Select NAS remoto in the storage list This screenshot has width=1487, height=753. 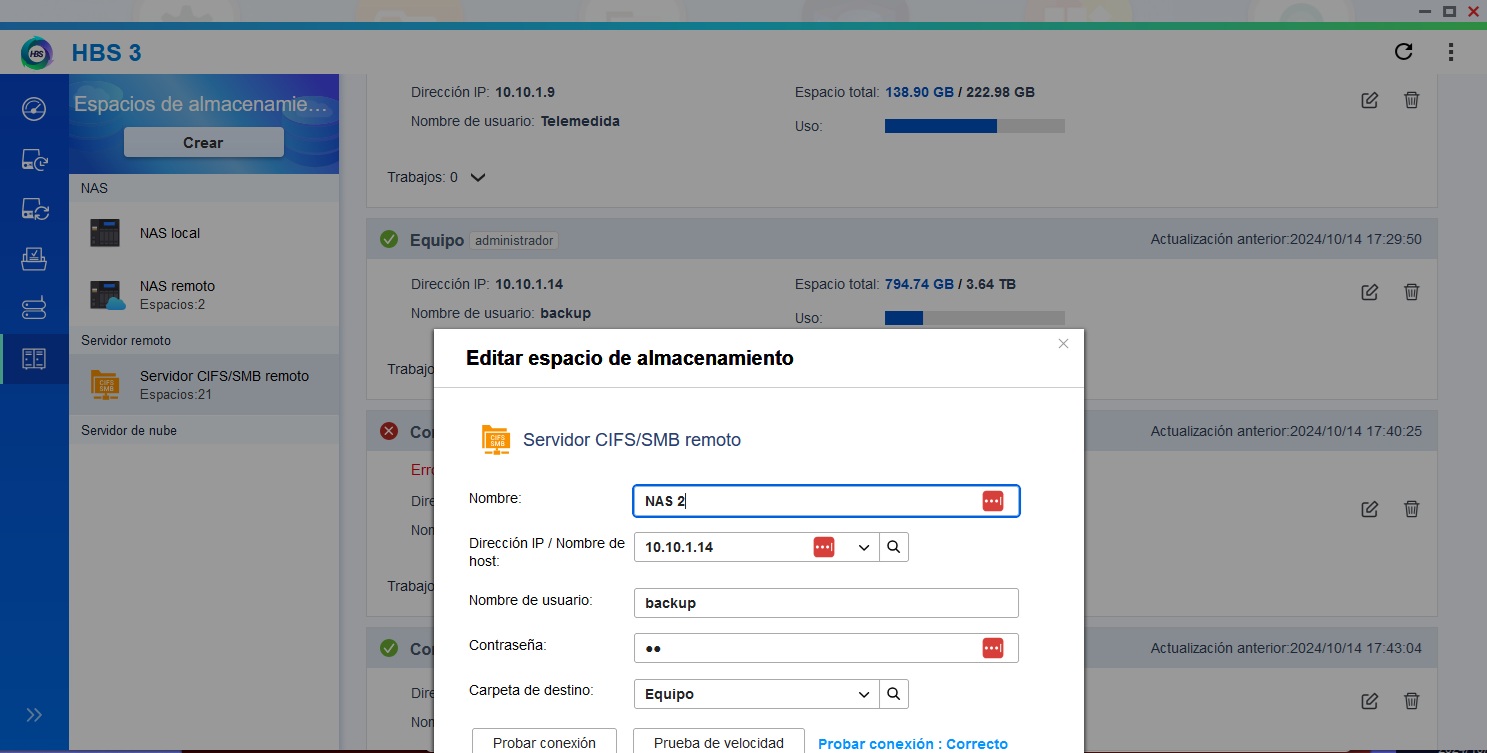click(177, 294)
